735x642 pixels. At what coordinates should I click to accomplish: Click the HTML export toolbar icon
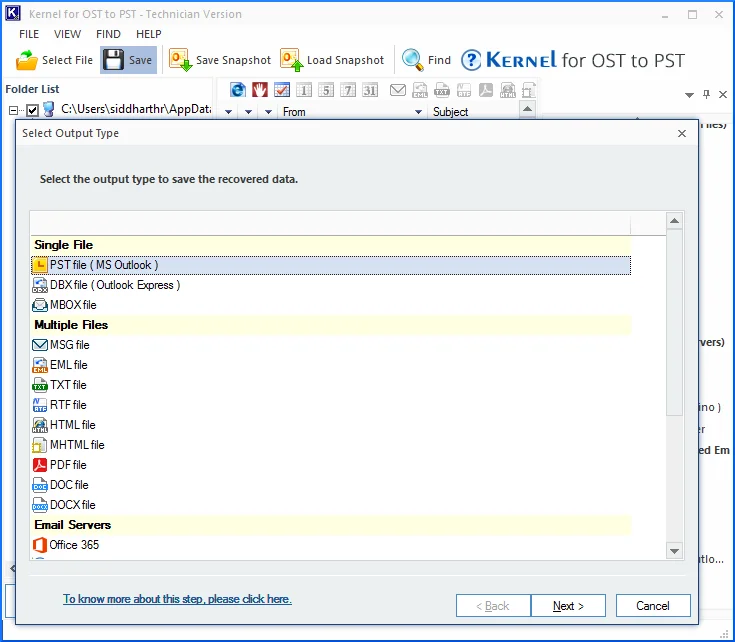[x=508, y=90]
